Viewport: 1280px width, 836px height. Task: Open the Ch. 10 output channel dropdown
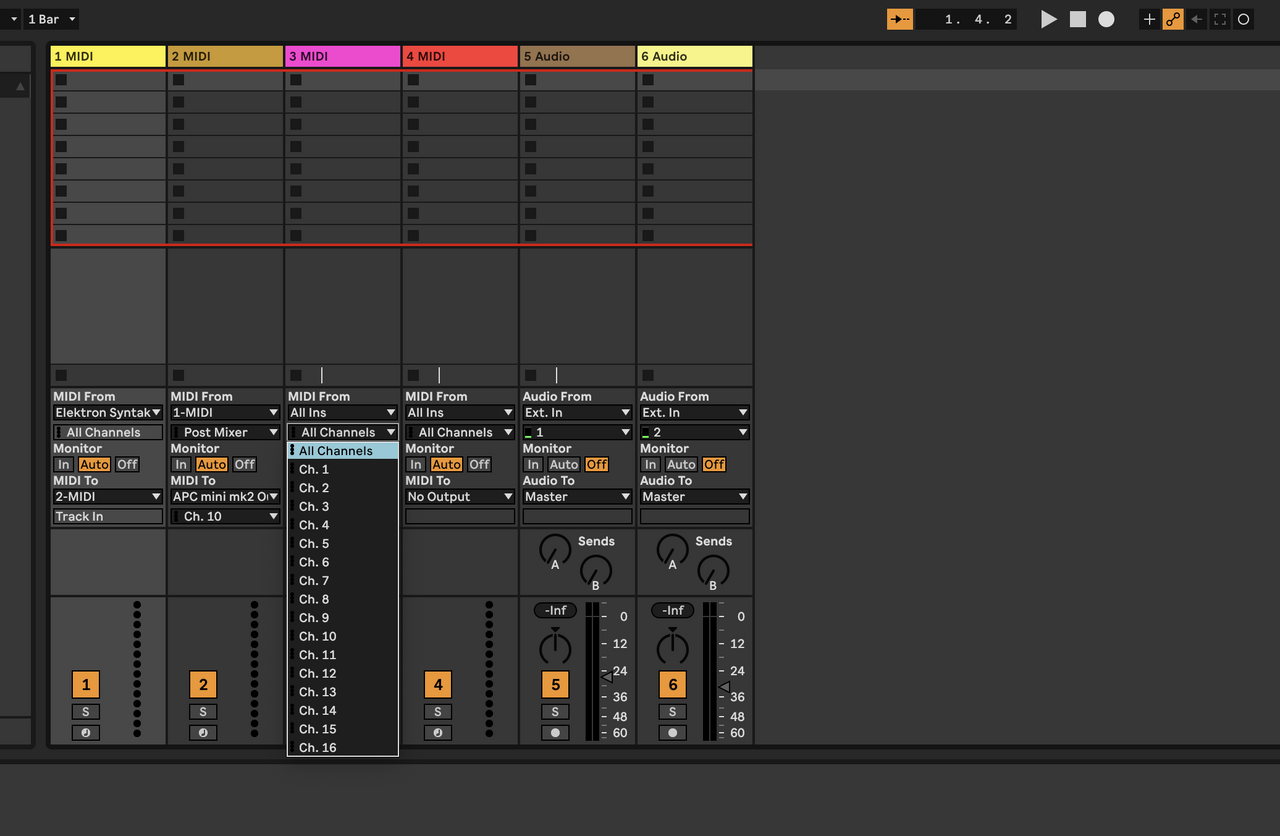point(225,516)
